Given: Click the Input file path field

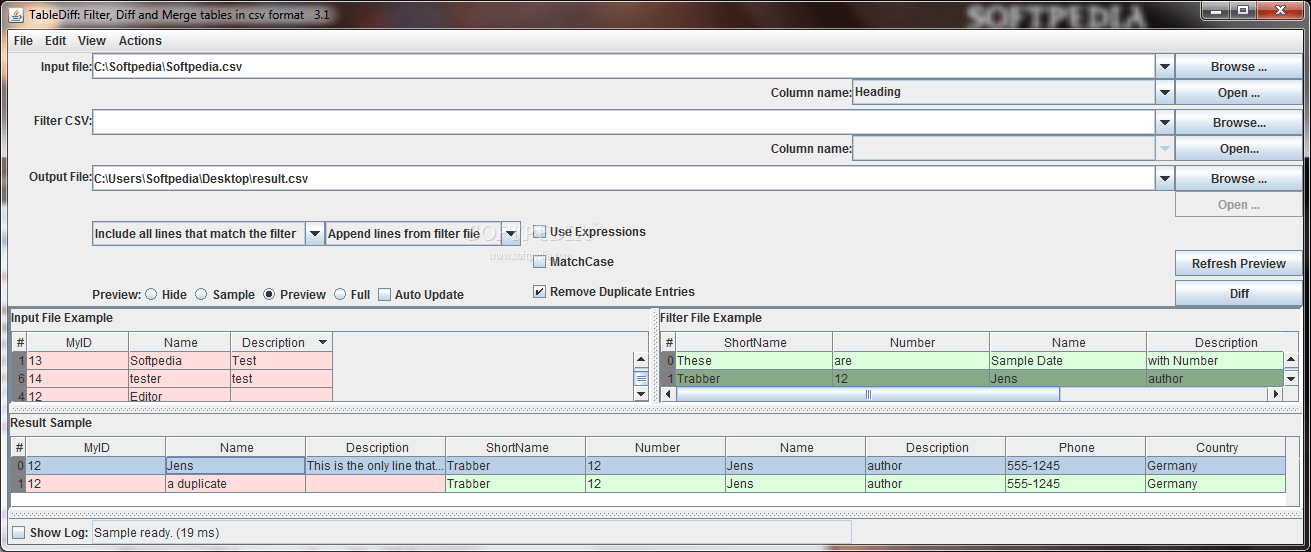Looking at the screenshot, I should 622,67.
